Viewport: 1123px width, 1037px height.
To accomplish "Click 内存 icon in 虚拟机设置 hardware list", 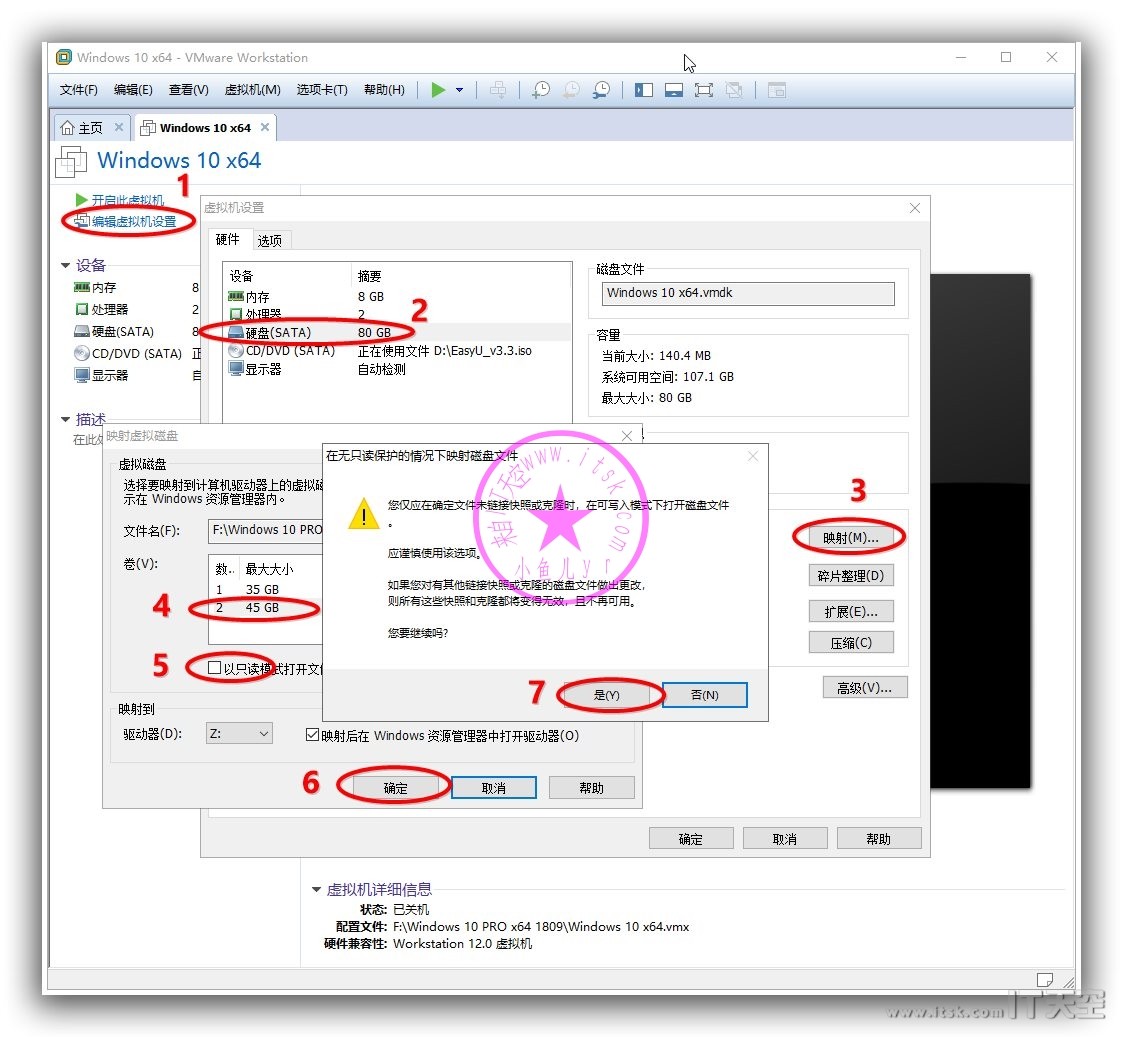I will click(236, 296).
